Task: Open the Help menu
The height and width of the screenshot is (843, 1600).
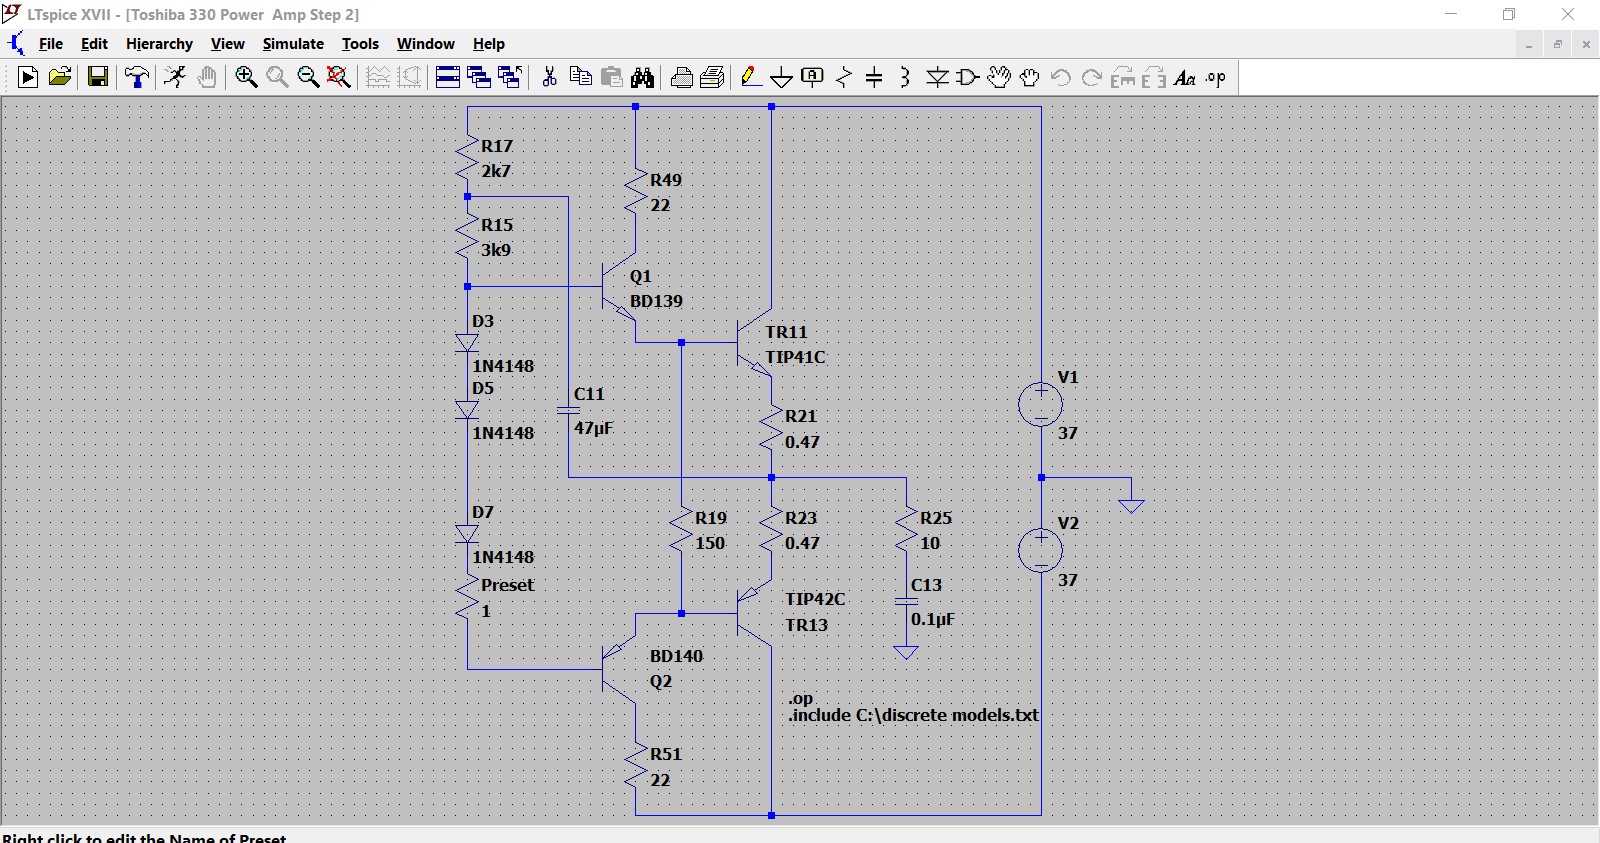Action: [489, 44]
